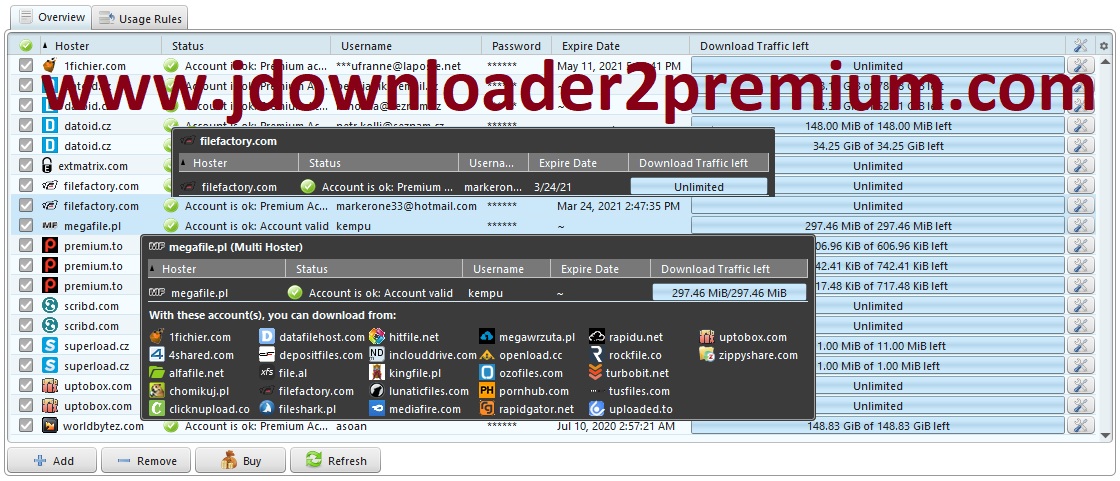Click the Refresh button
Screen dimensions: 1120x481
335,461
